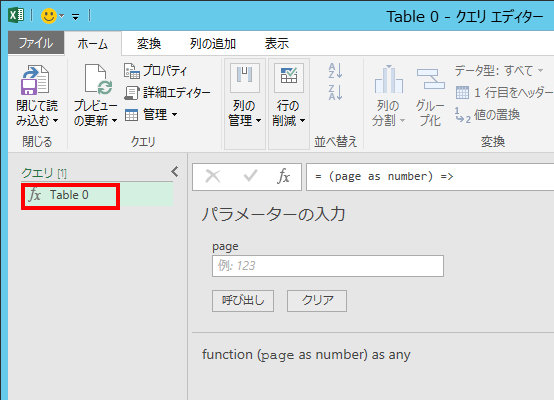The image size is (554, 400).
Task: Click the fx function icon in formula bar
Action: (284, 176)
